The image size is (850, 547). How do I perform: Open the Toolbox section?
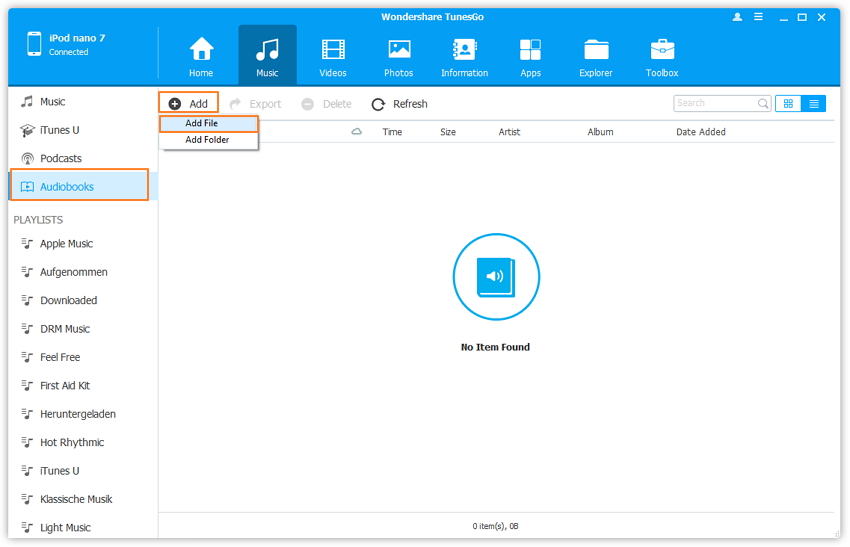click(x=662, y=55)
